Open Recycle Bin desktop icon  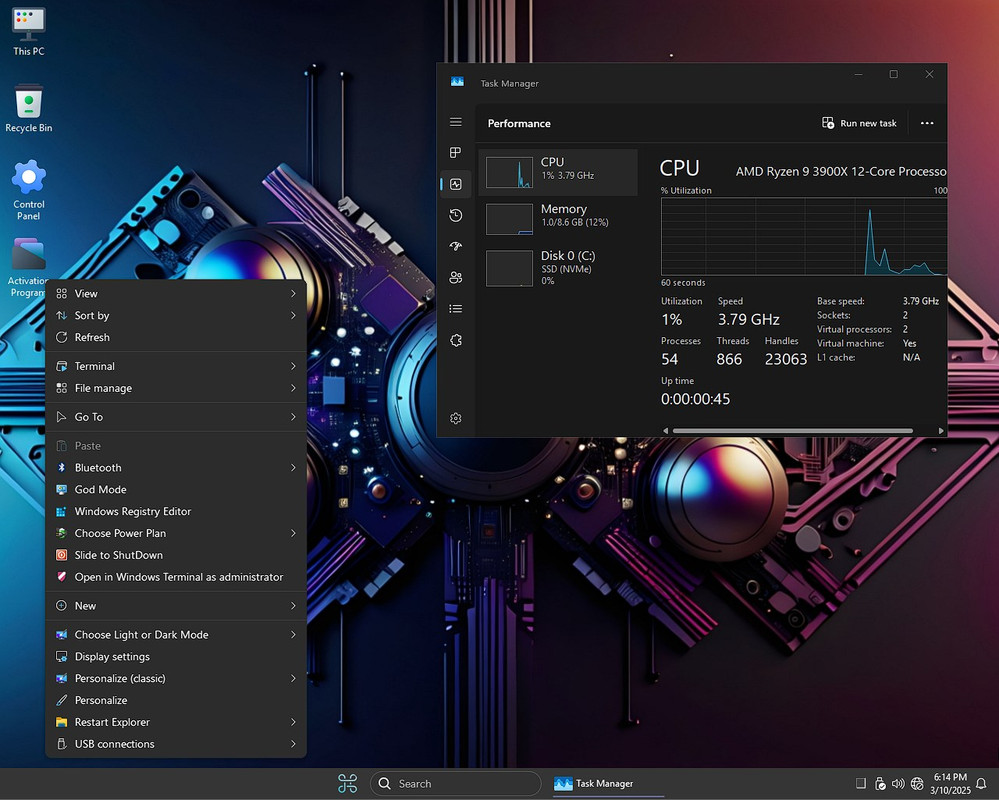click(29, 108)
